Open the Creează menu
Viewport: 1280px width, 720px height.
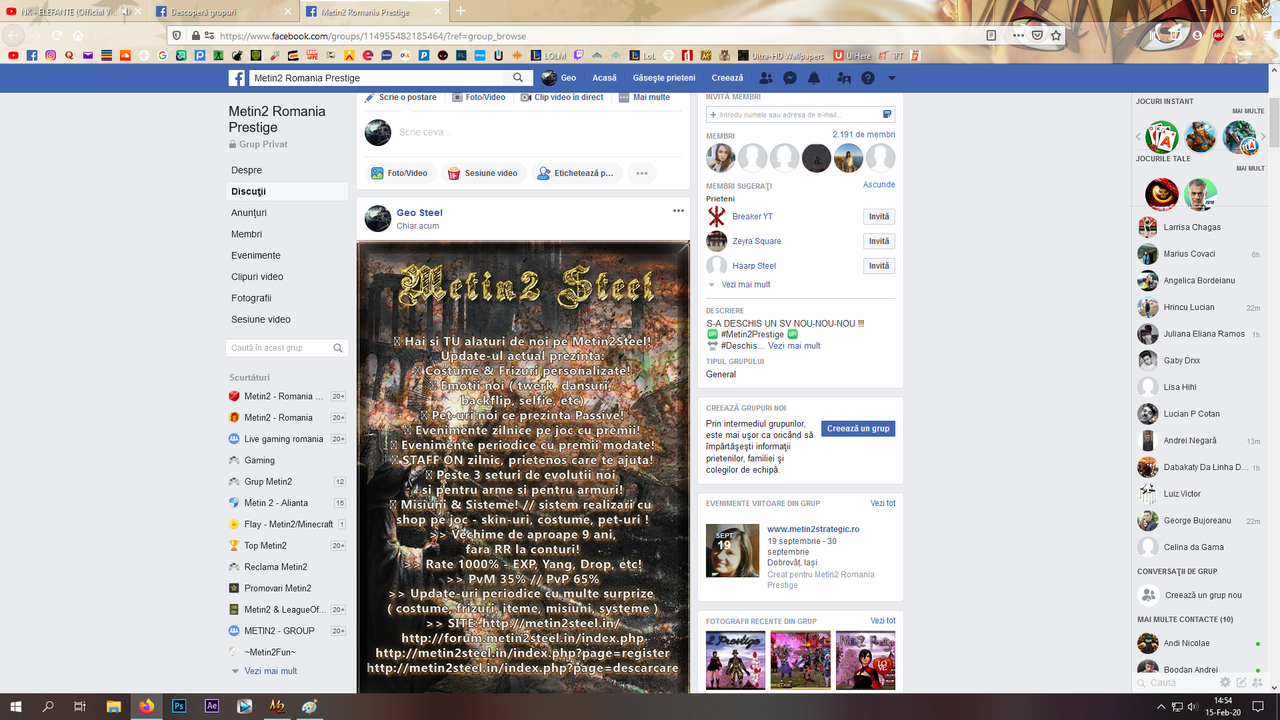[727, 78]
